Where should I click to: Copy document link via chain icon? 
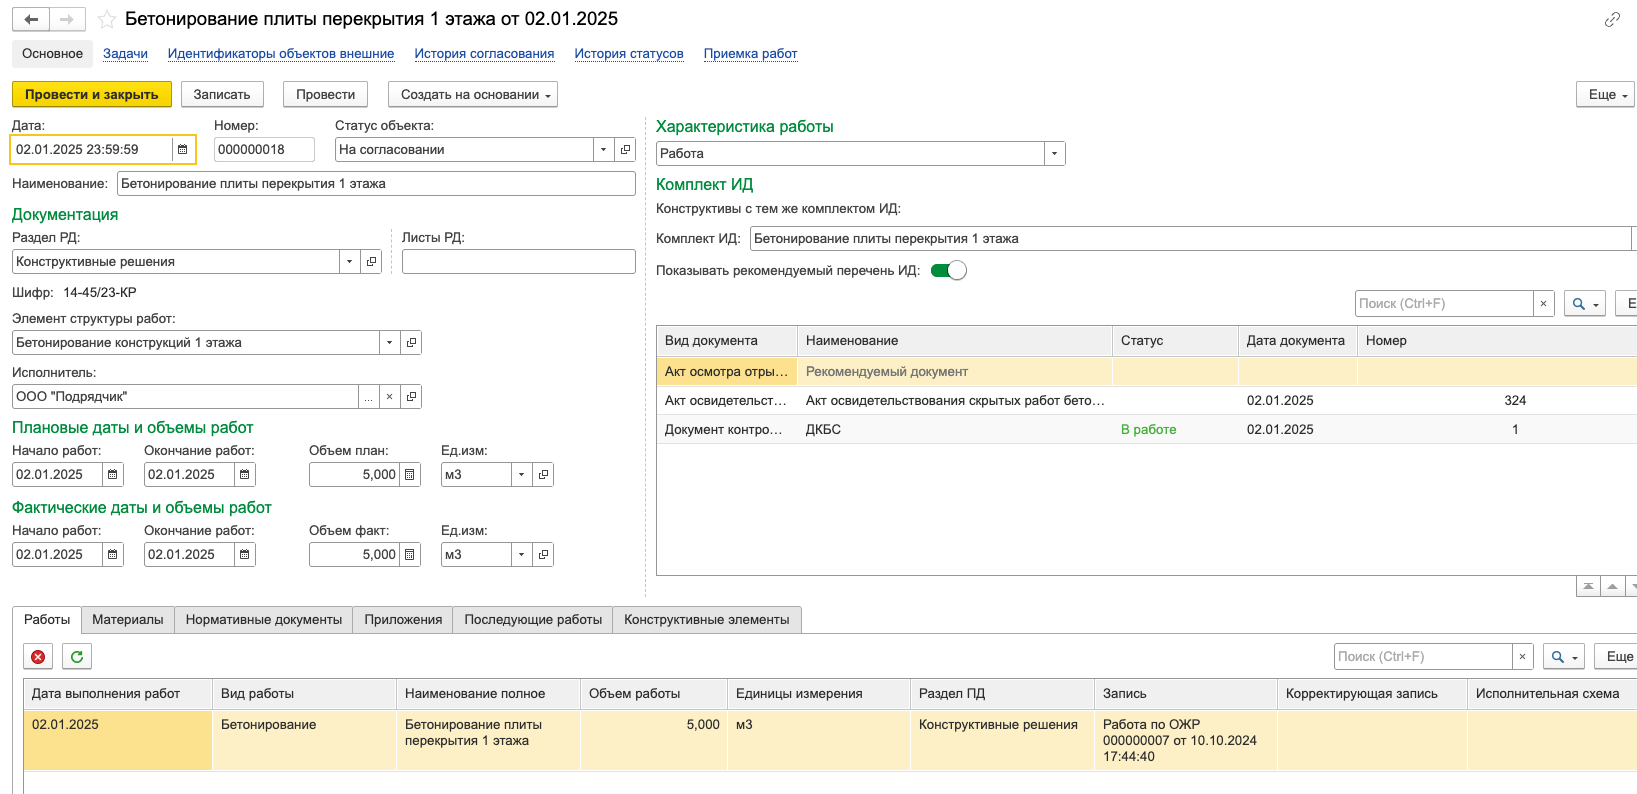[1612, 20]
